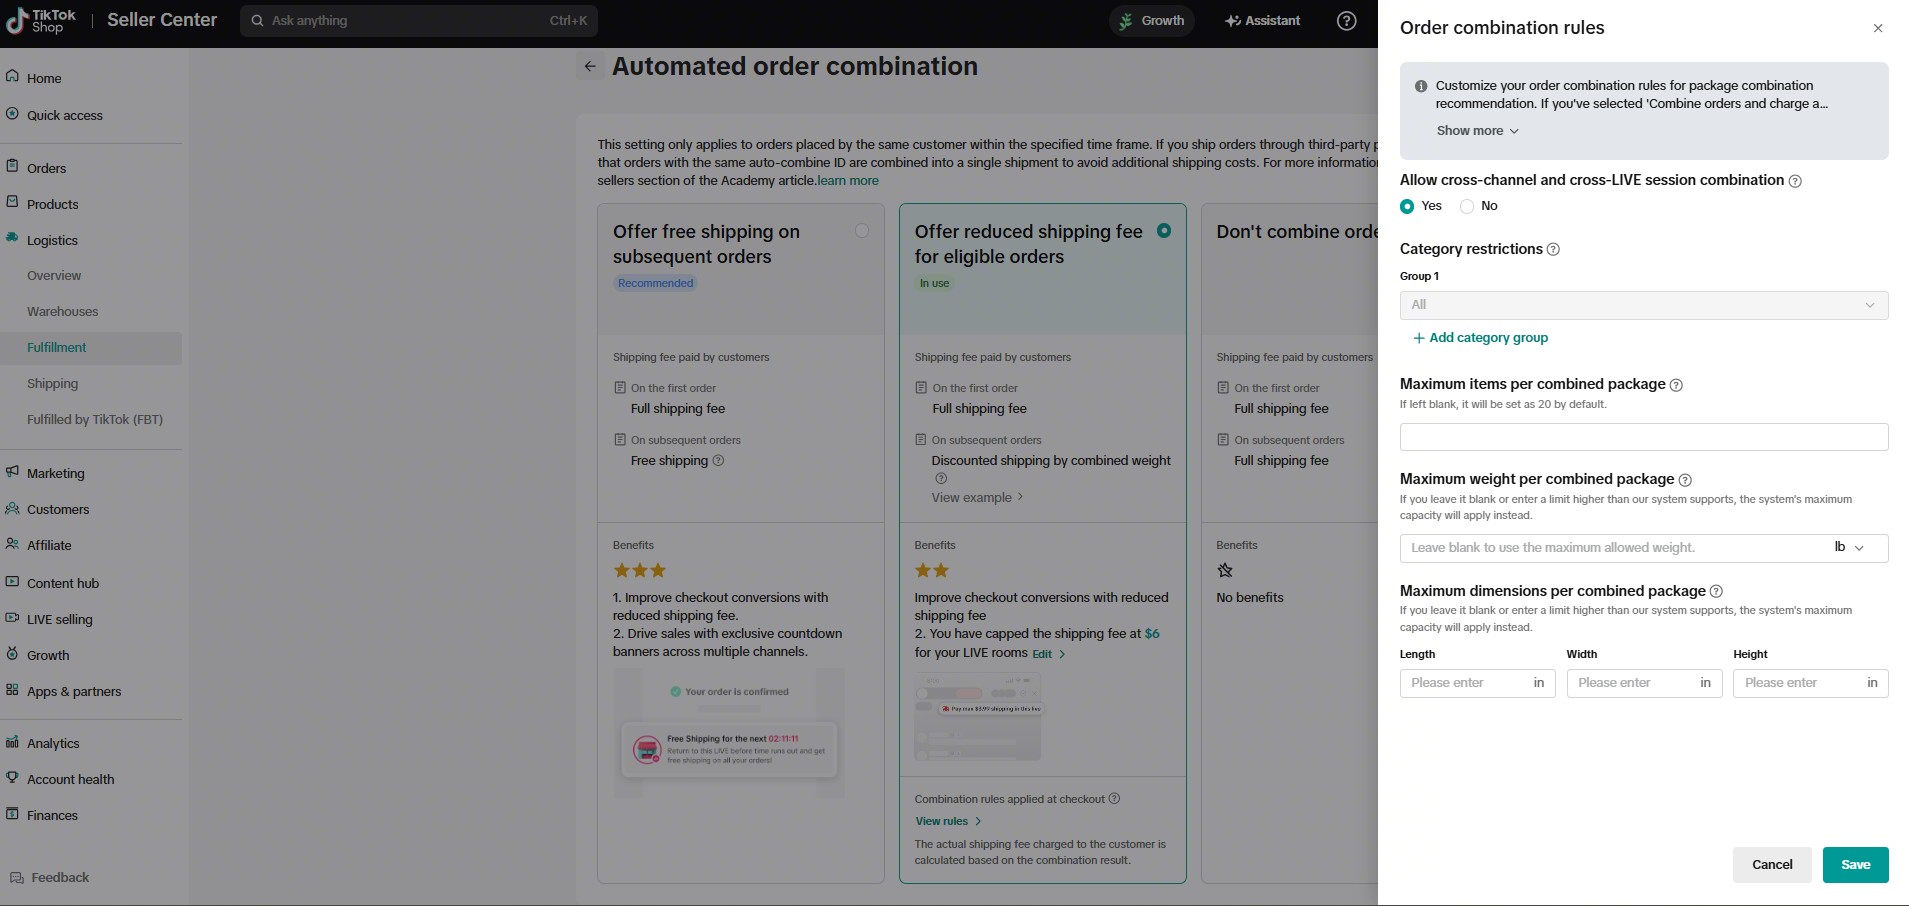Screen dimensions: 1909x906
Task: Open the lb weight unit dropdown
Action: pyautogui.click(x=1849, y=547)
